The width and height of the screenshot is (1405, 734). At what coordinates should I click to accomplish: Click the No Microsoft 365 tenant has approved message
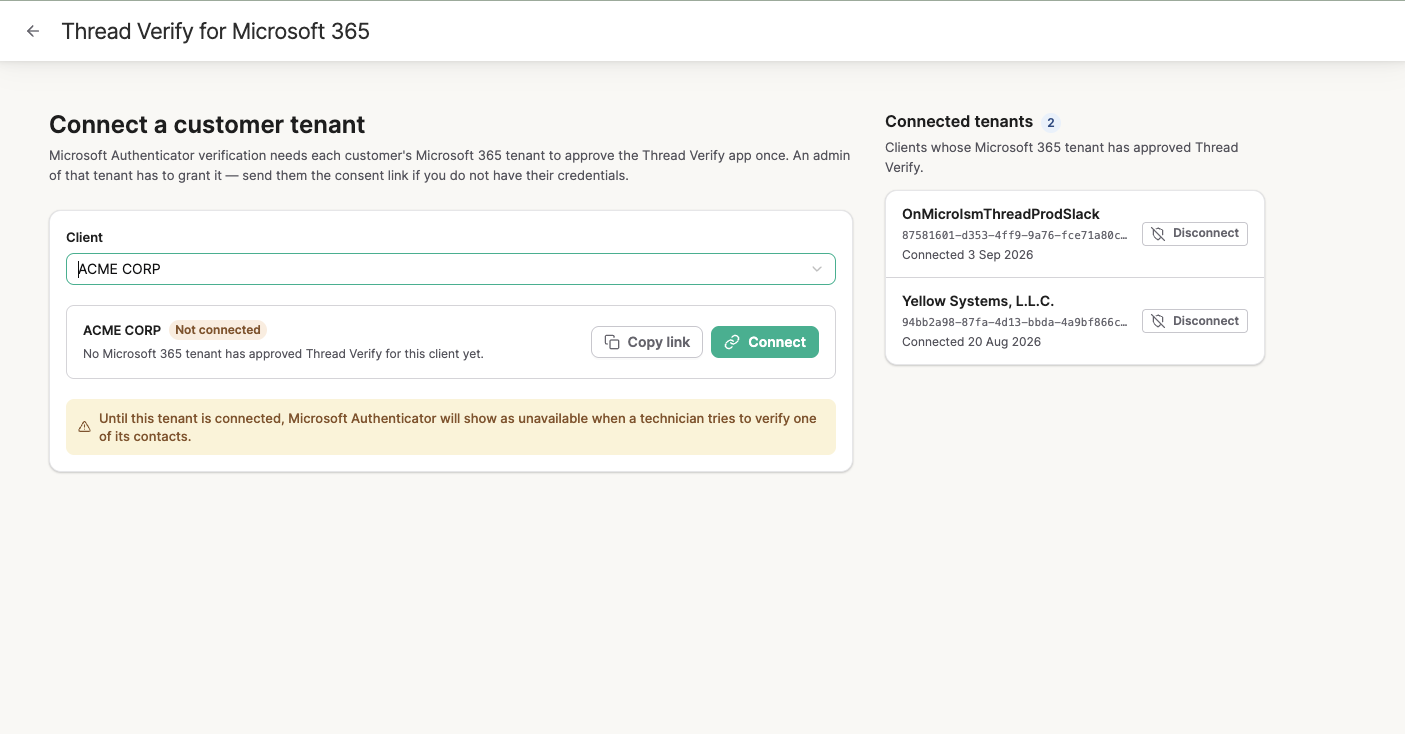(x=283, y=354)
